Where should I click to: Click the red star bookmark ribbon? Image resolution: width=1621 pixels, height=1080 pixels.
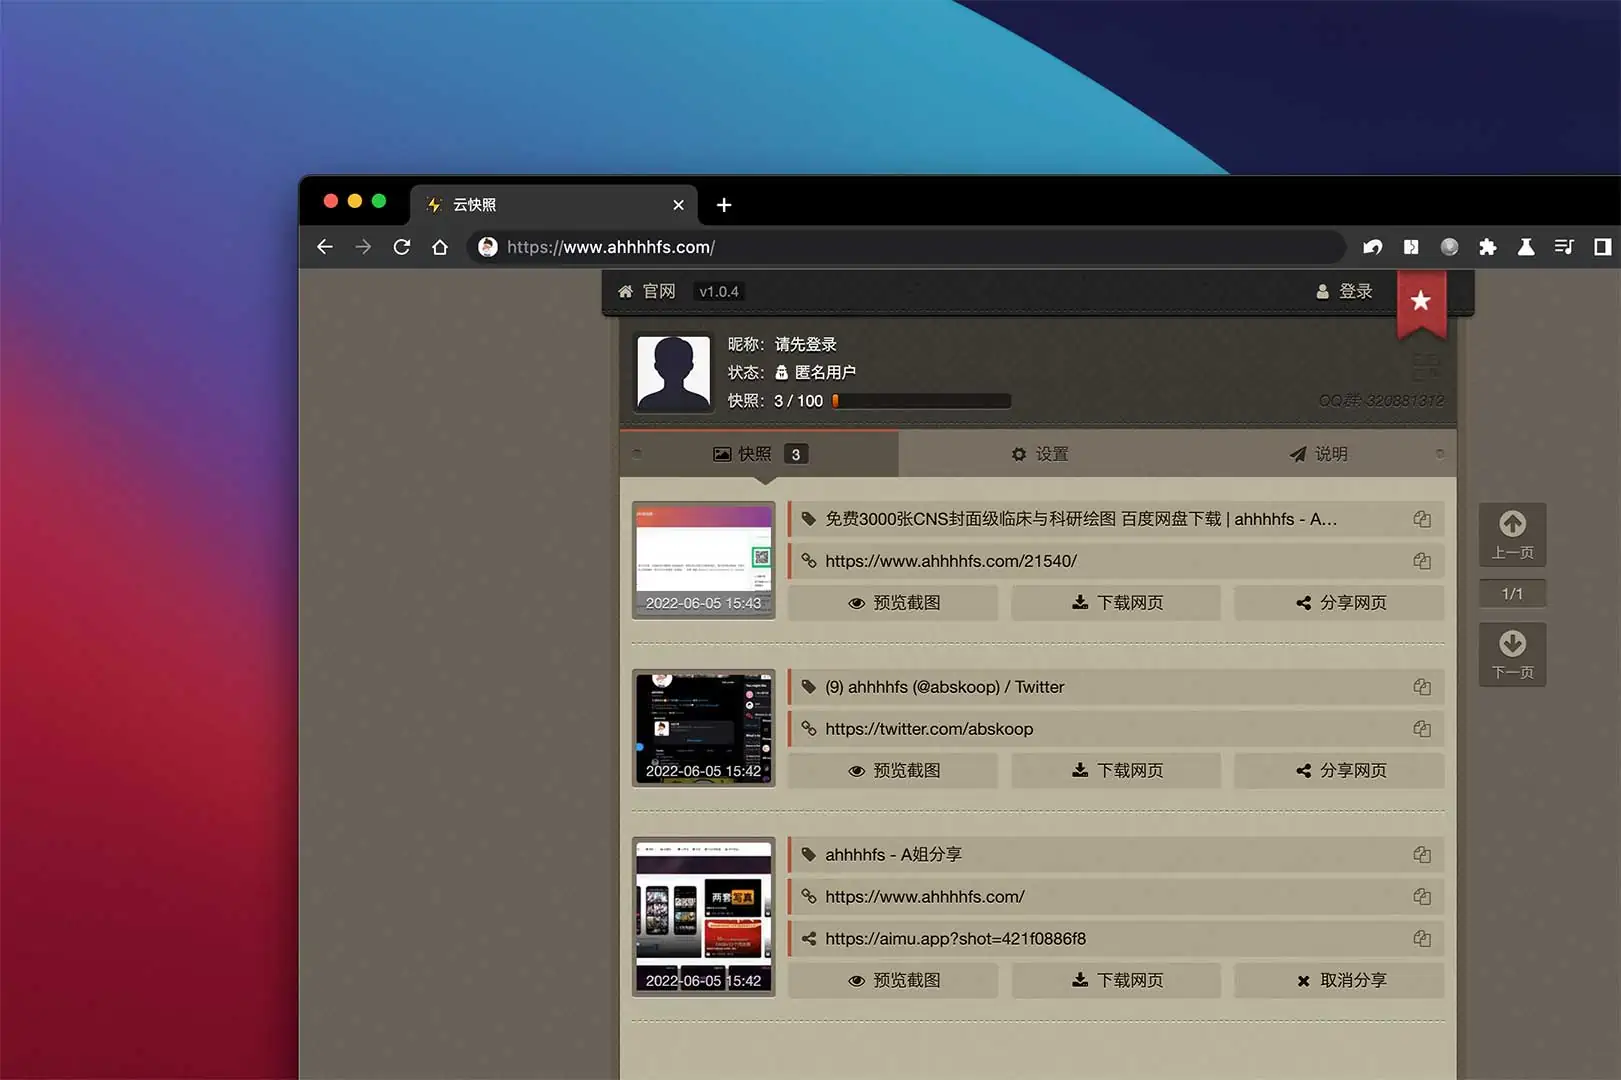[1420, 302]
